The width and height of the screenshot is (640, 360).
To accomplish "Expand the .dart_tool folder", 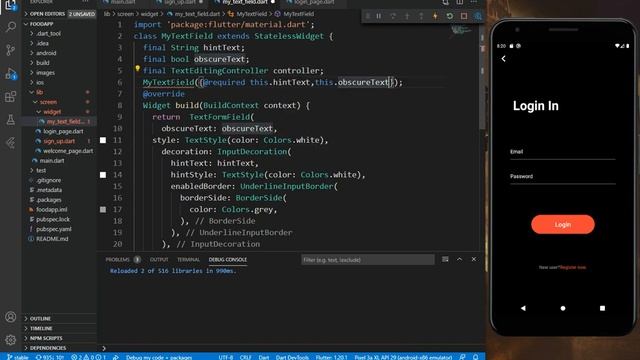I will click(x=48, y=33).
